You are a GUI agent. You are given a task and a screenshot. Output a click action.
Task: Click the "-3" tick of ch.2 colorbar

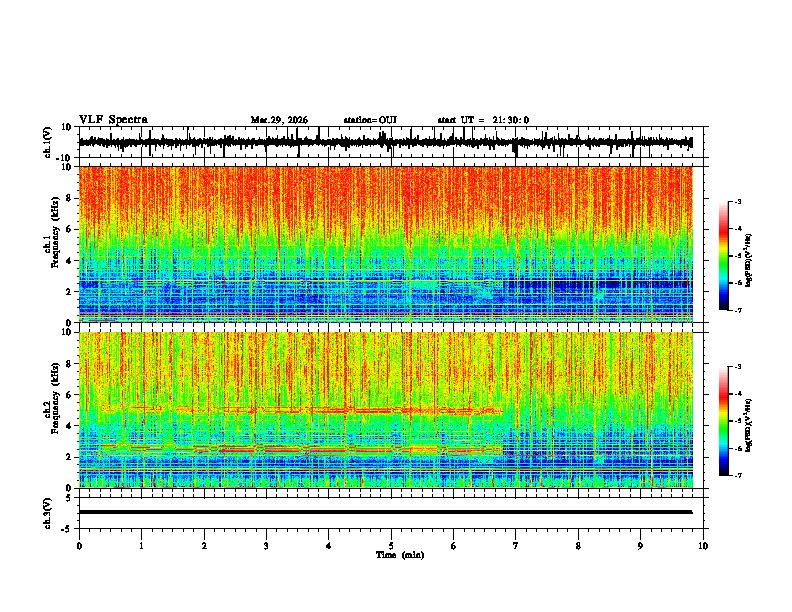(737, 367)
